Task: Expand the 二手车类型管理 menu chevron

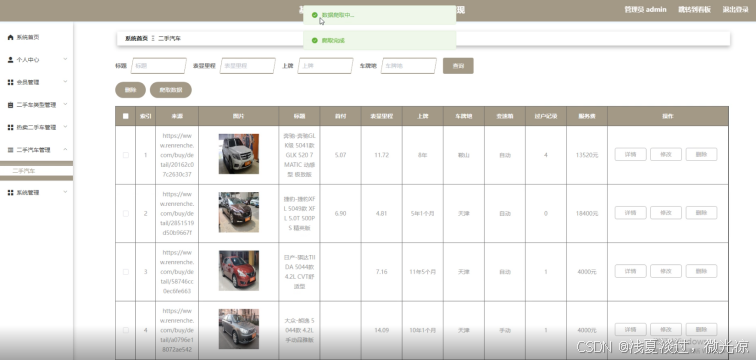Action: pyautogui.click(x=66, y=104)
